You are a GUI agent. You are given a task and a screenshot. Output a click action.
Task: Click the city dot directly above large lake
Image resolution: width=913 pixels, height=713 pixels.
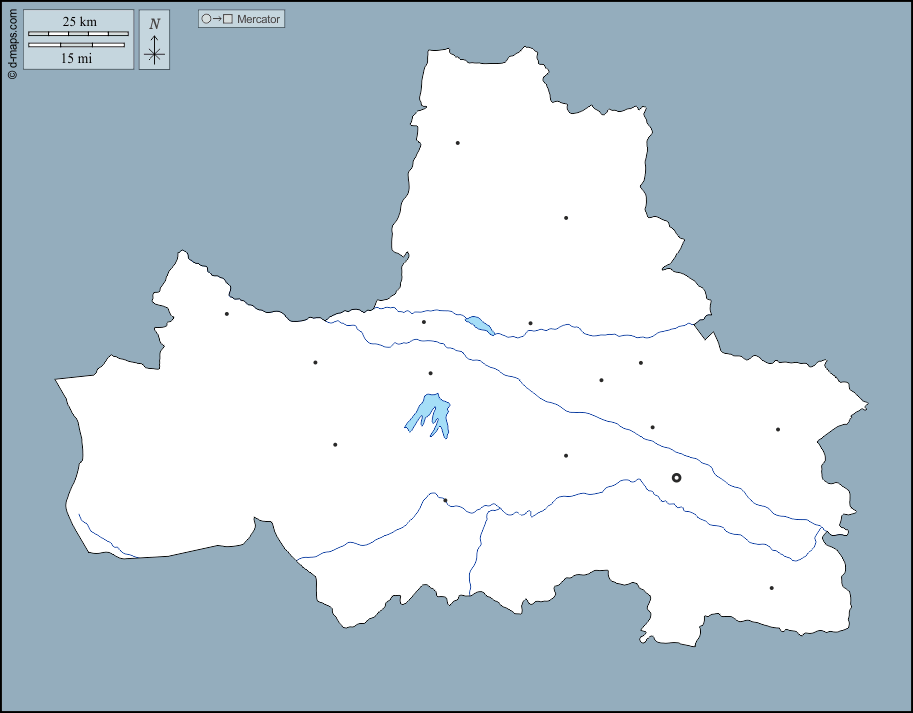tap(431, 373)
